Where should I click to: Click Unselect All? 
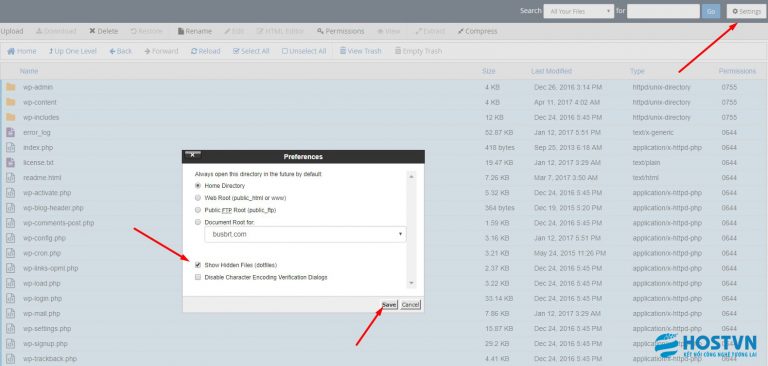(x=304, y=51)
